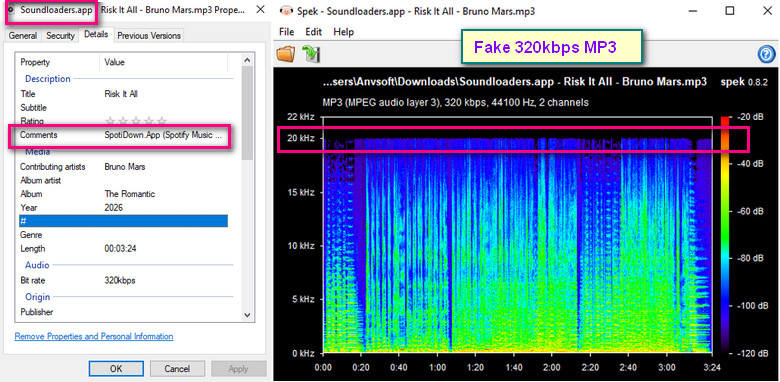The width and height of the screenshot is (780, 382).
Task: Open the Edit menu in Spek
Action: (313, 32)
